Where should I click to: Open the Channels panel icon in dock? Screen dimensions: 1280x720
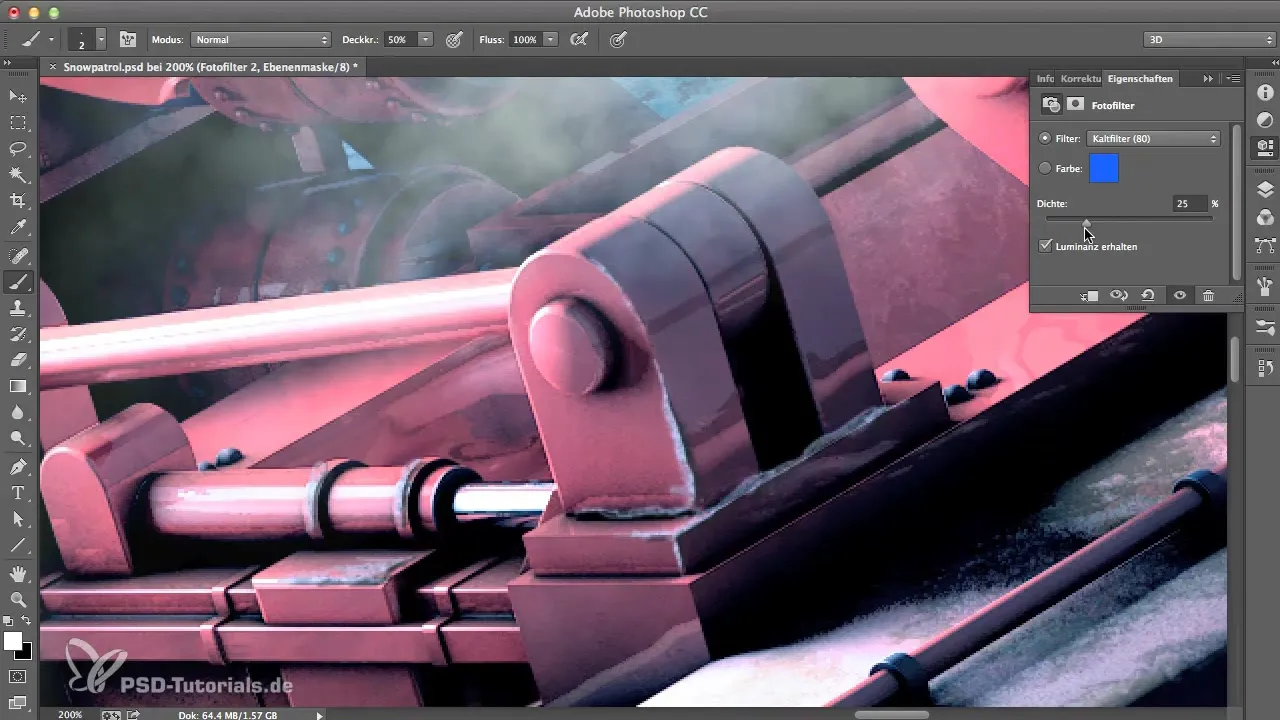[x=1264, y=217]
